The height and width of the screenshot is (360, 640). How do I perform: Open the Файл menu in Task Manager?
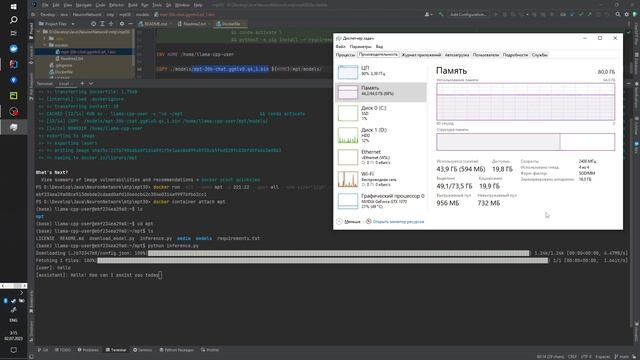click(340, 47)
